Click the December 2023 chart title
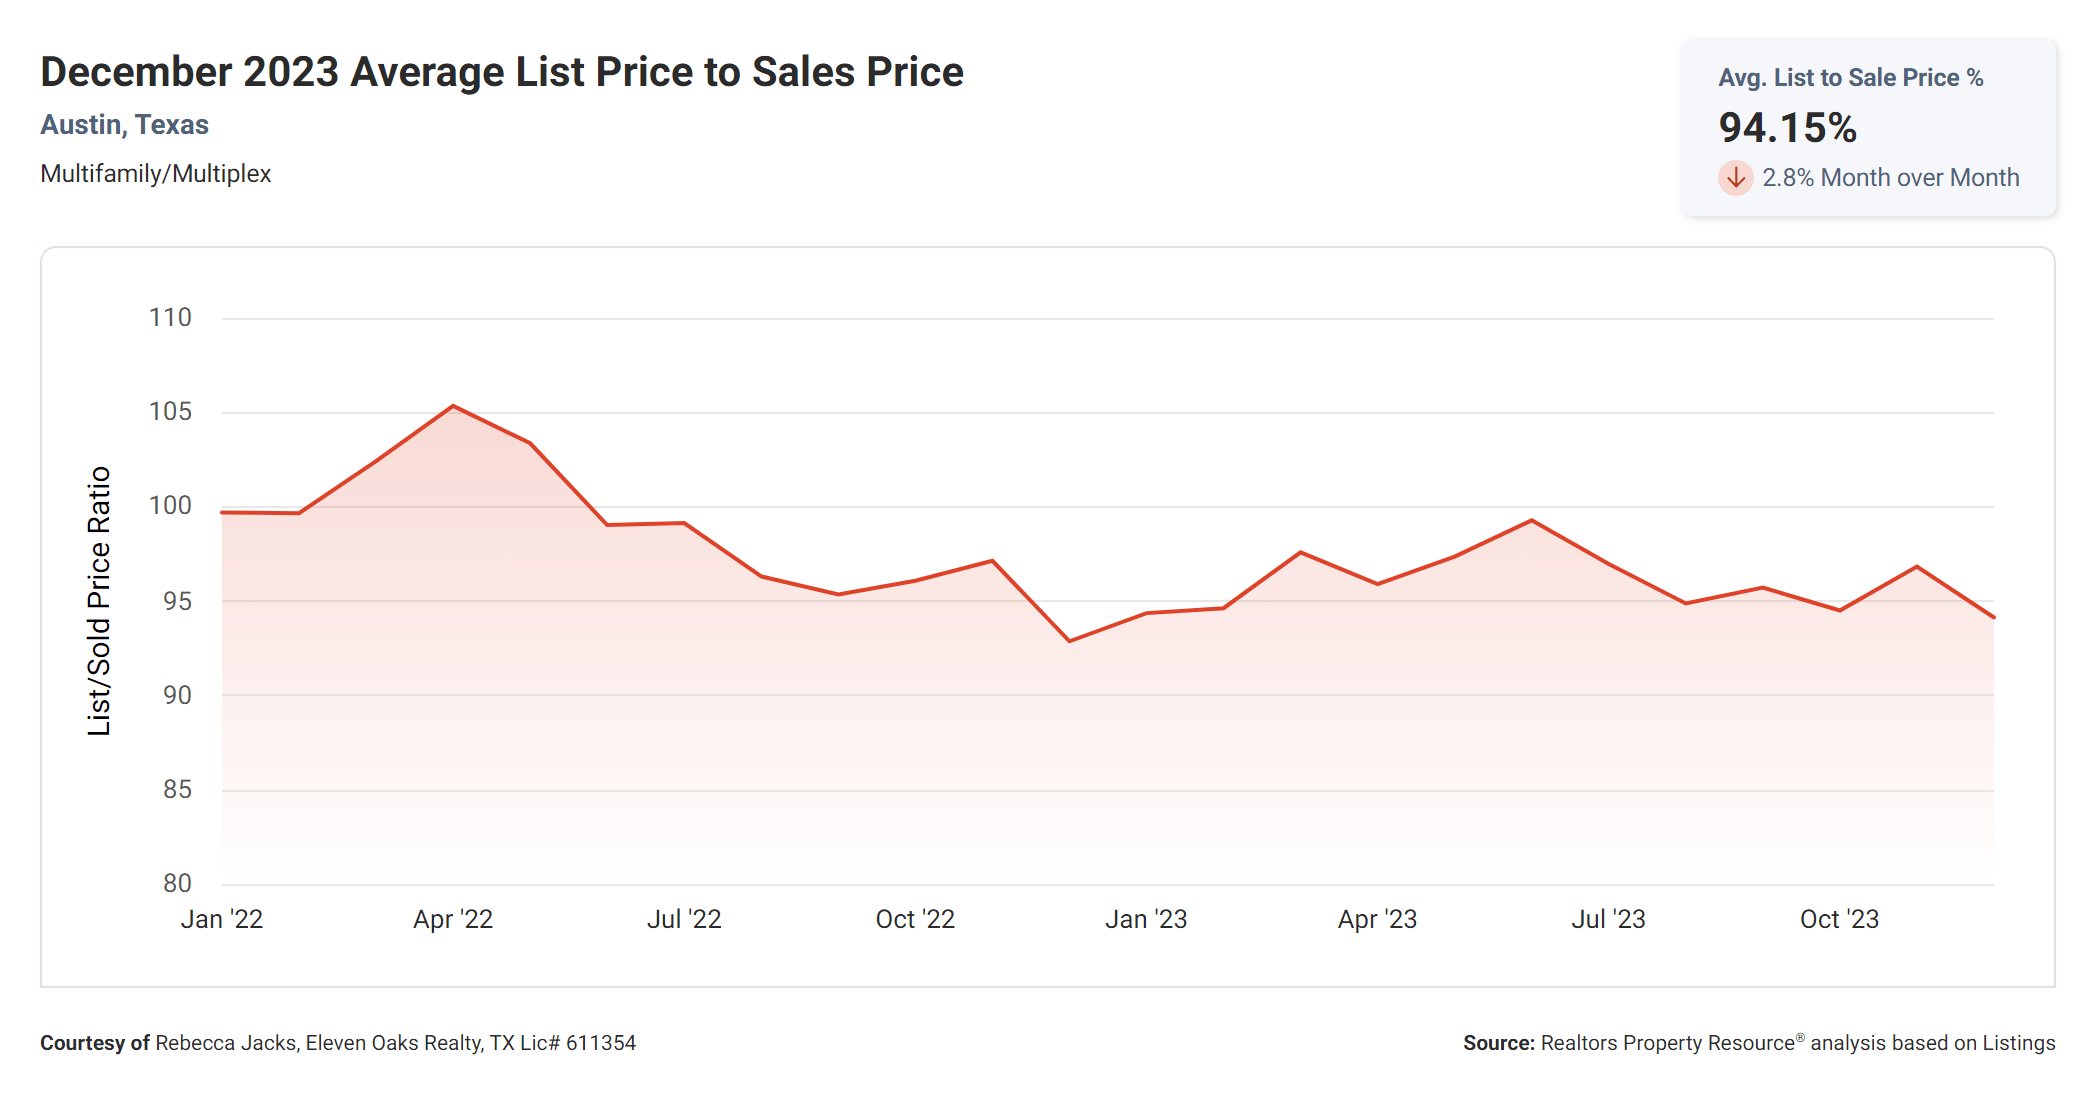The width and height of the screenshot is (2096, 1100). point(502,72)
